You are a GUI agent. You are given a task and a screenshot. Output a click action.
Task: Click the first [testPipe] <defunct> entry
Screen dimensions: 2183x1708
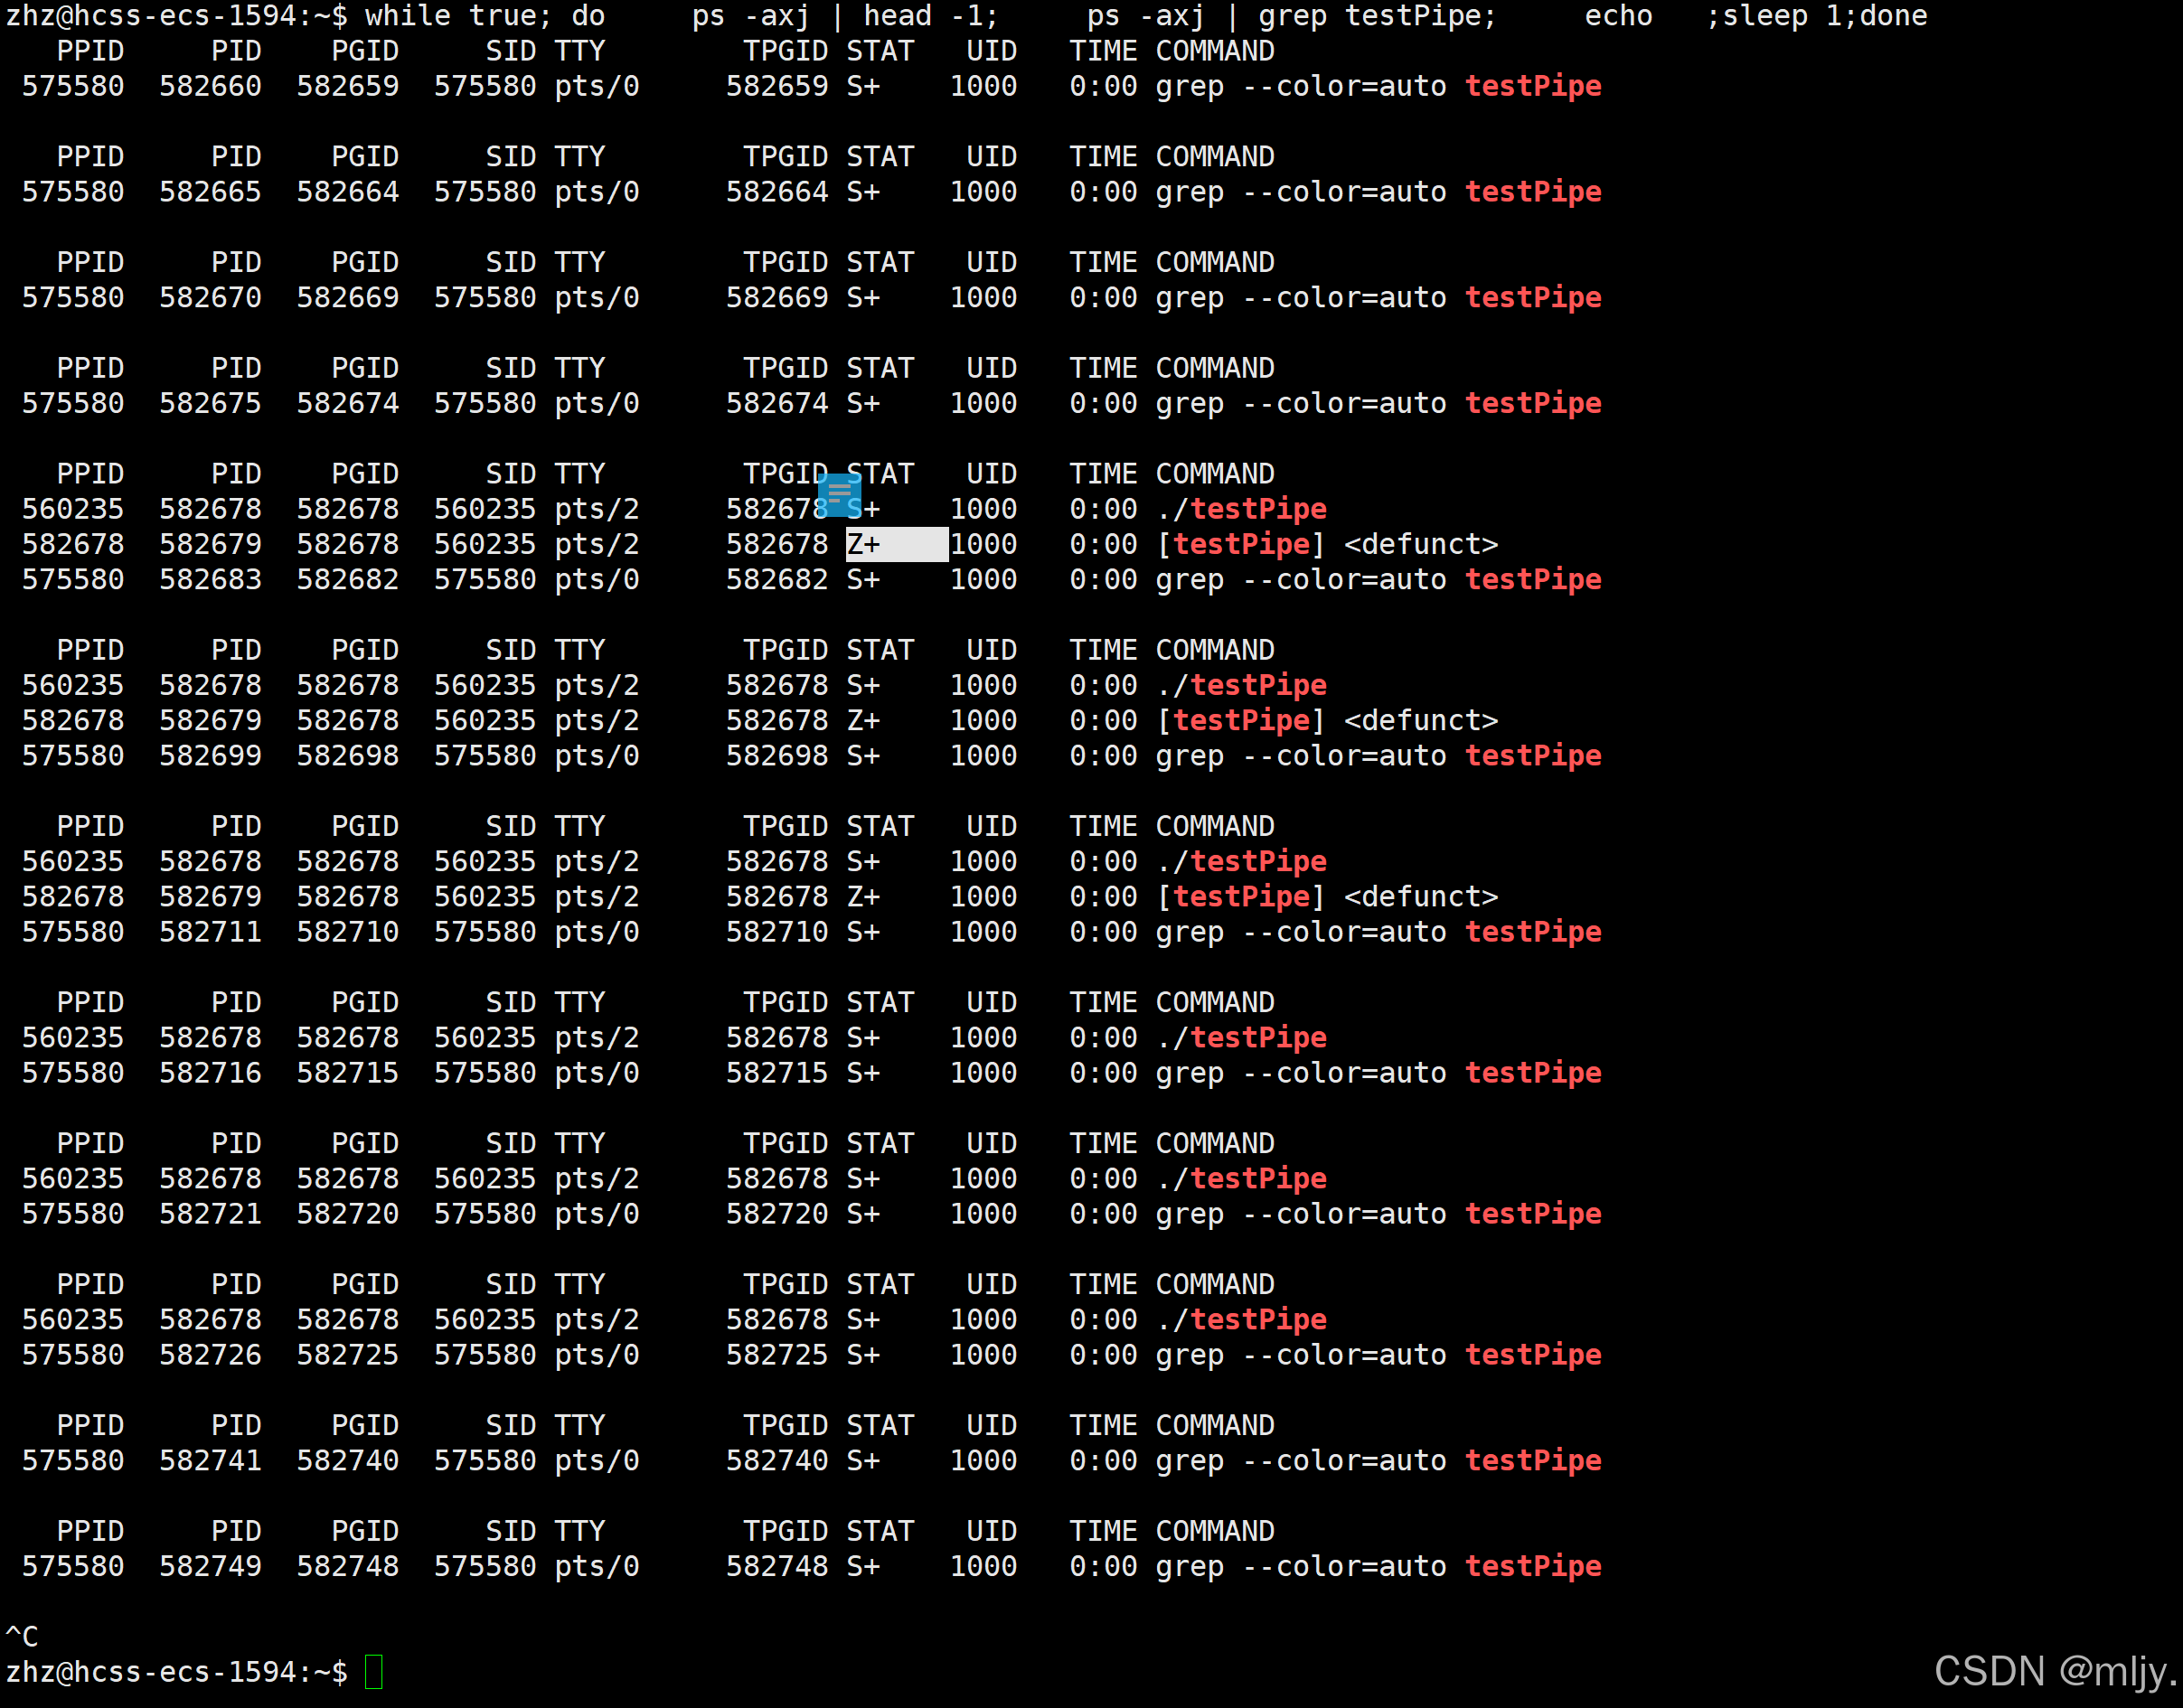click(1326, 545)
